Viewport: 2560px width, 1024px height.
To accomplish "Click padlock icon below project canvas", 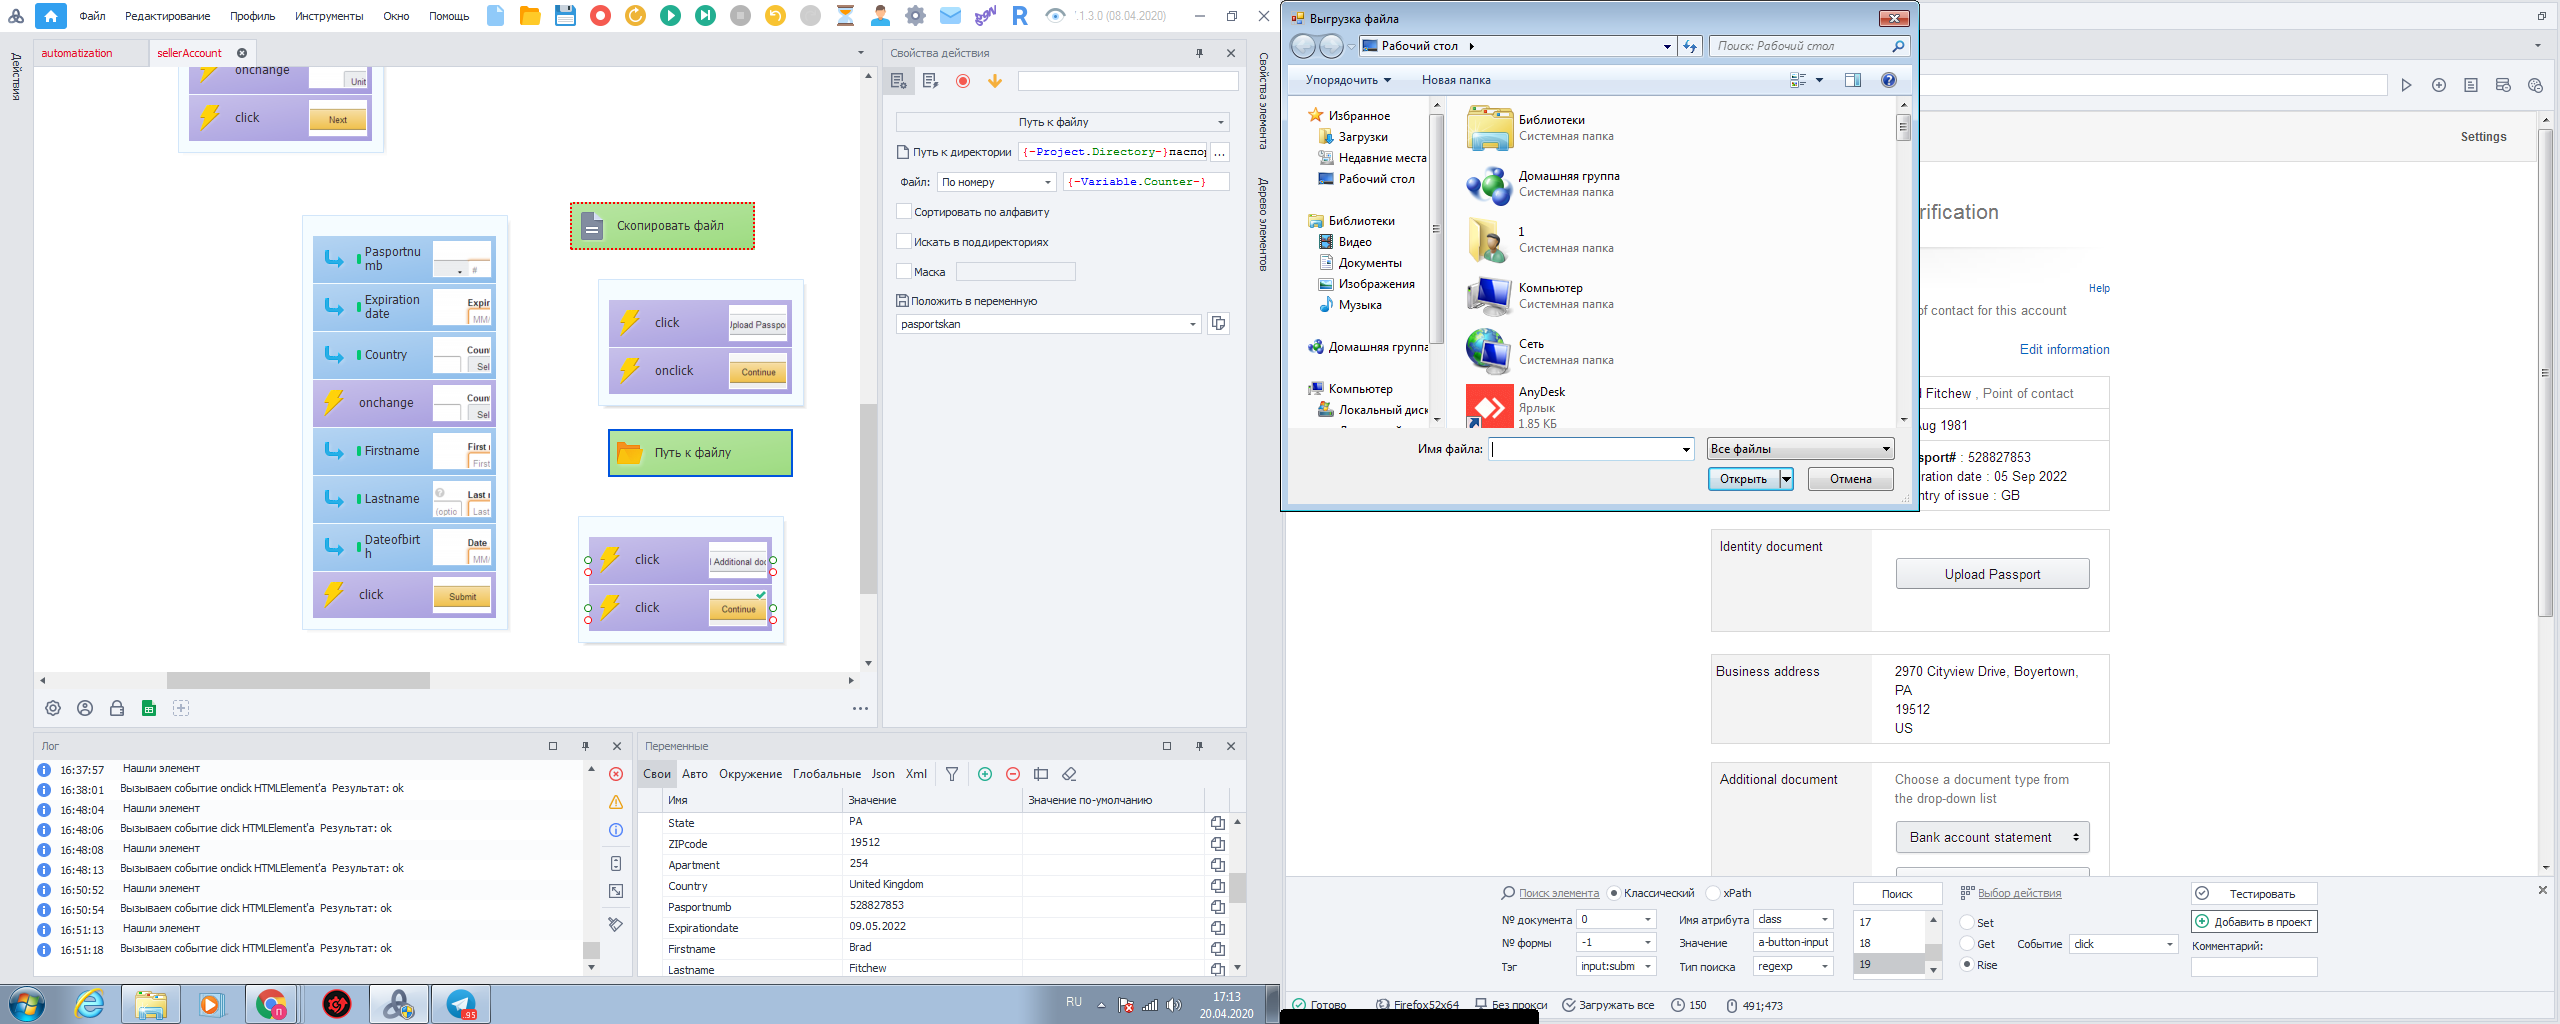I will [x=117, y=708].
